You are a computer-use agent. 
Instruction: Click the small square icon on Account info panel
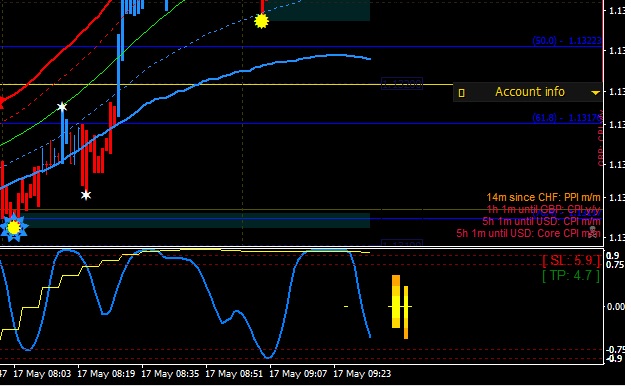[461, 93]
